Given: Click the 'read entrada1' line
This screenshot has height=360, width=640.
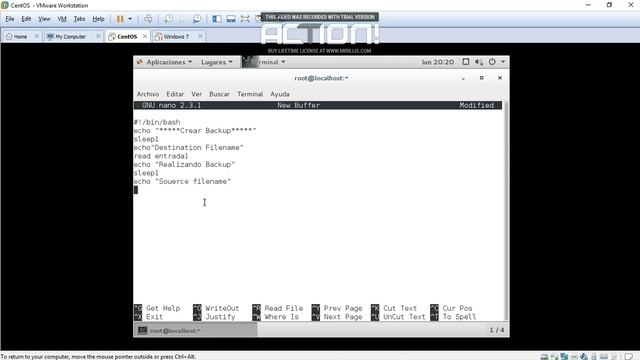Looking at the screenshot, I should click(161, 156).
